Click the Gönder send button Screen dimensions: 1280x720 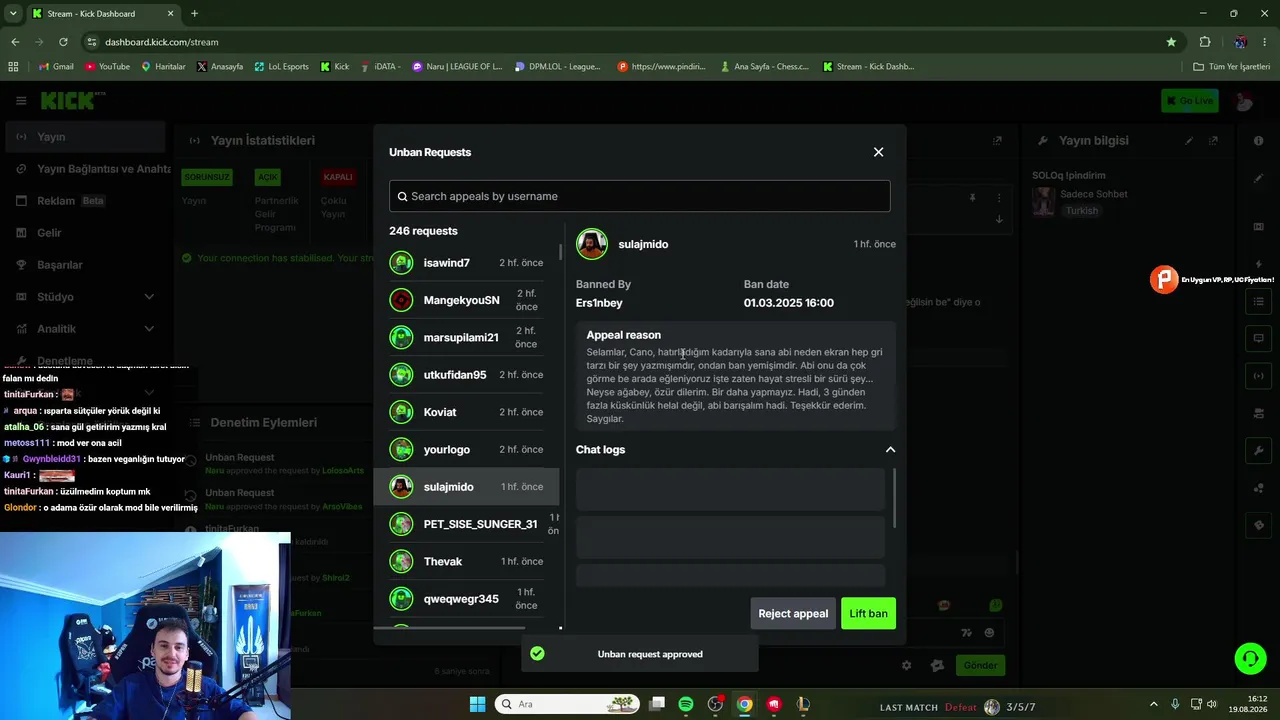point(980,665)
